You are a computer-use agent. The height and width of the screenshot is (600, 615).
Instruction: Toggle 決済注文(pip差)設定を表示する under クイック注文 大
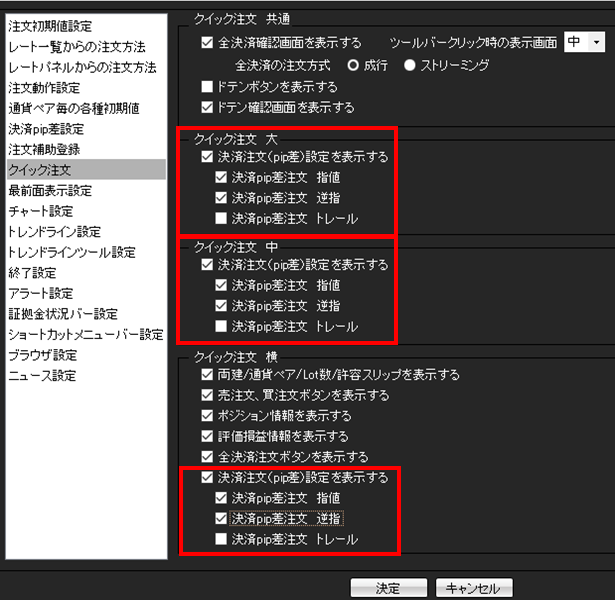click(x=207, y=156)
